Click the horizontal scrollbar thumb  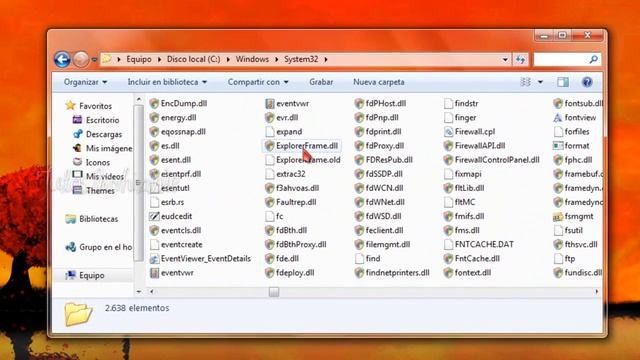274,292
